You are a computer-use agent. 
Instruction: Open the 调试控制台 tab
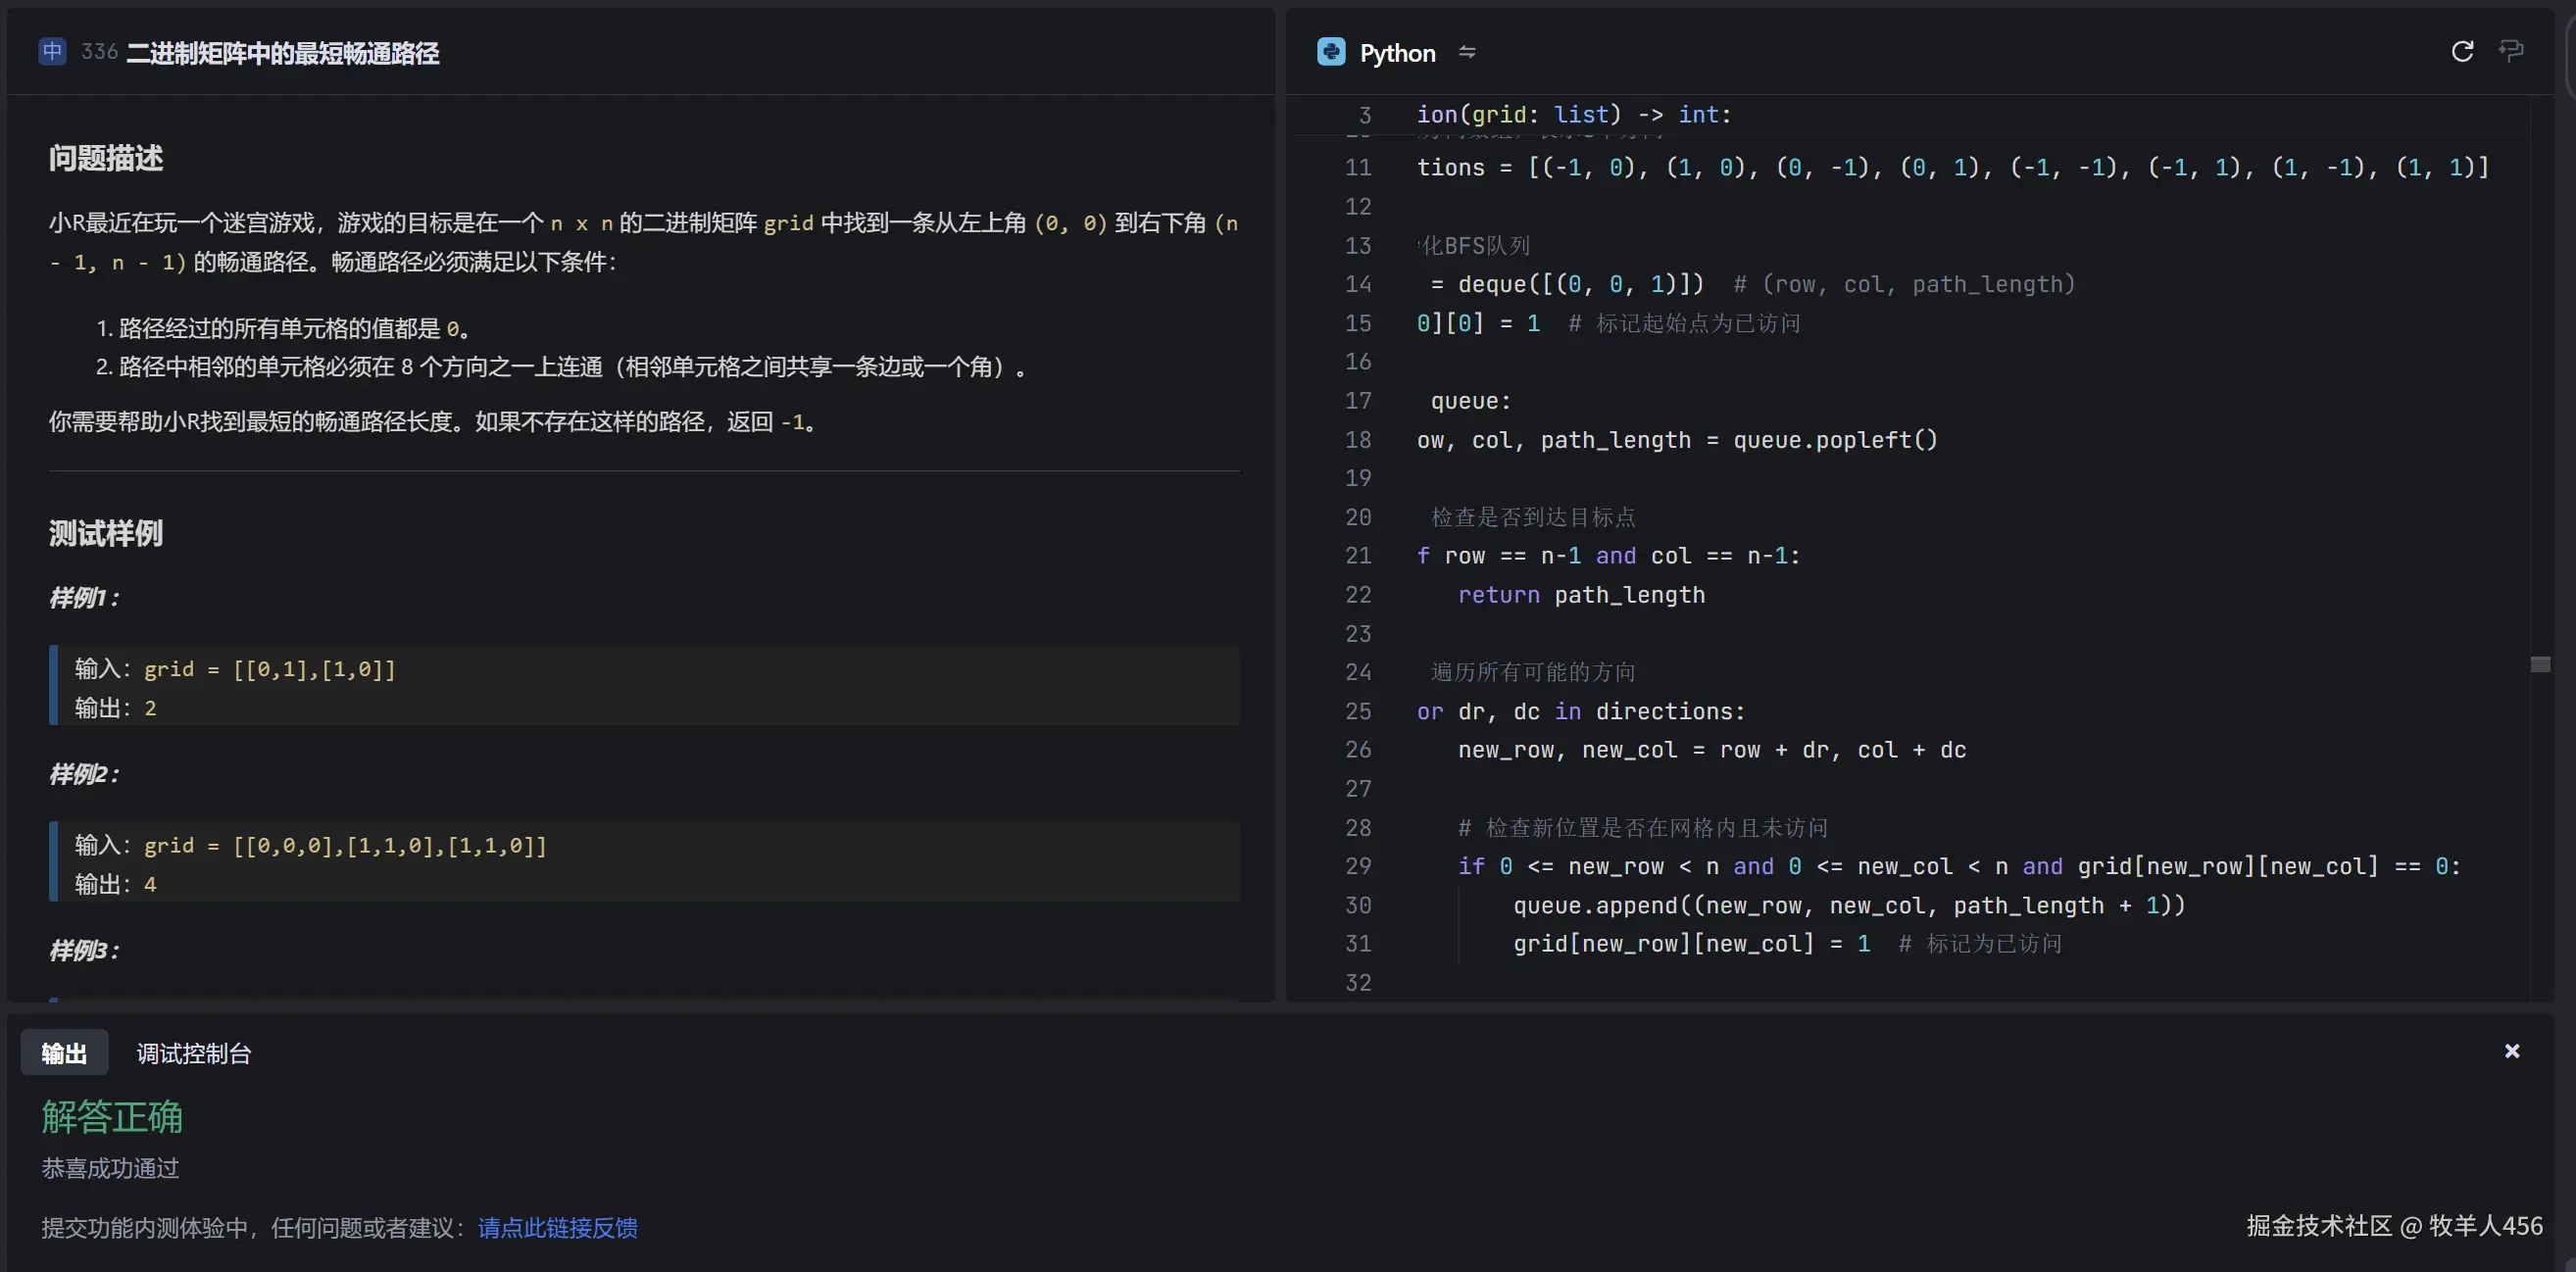[194, 1053]
